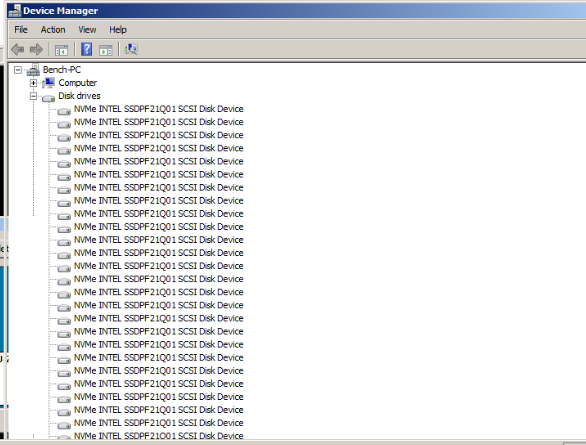
Task: Select the Computer tree label
Action: tap(77, 83)
